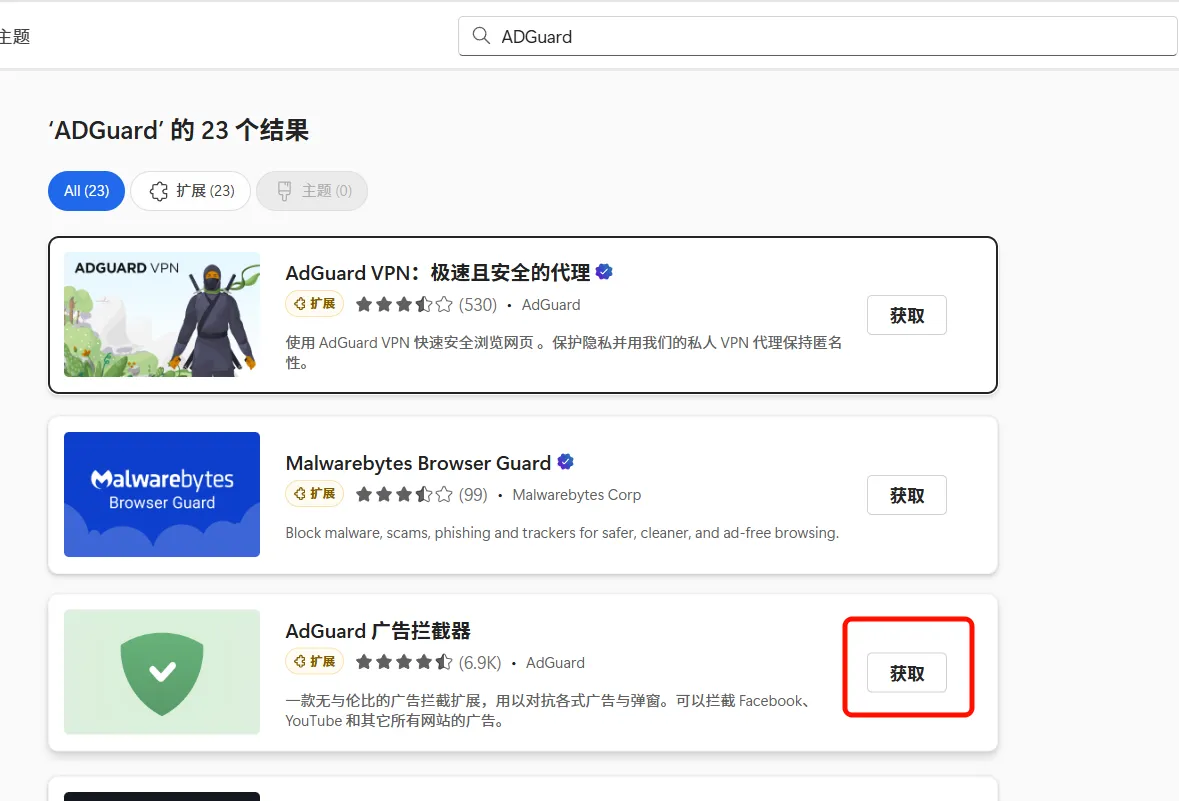Open the Malwarebytes Browser Guard title
This screenshot has height=801, width=1179.
tap(418, 463)
